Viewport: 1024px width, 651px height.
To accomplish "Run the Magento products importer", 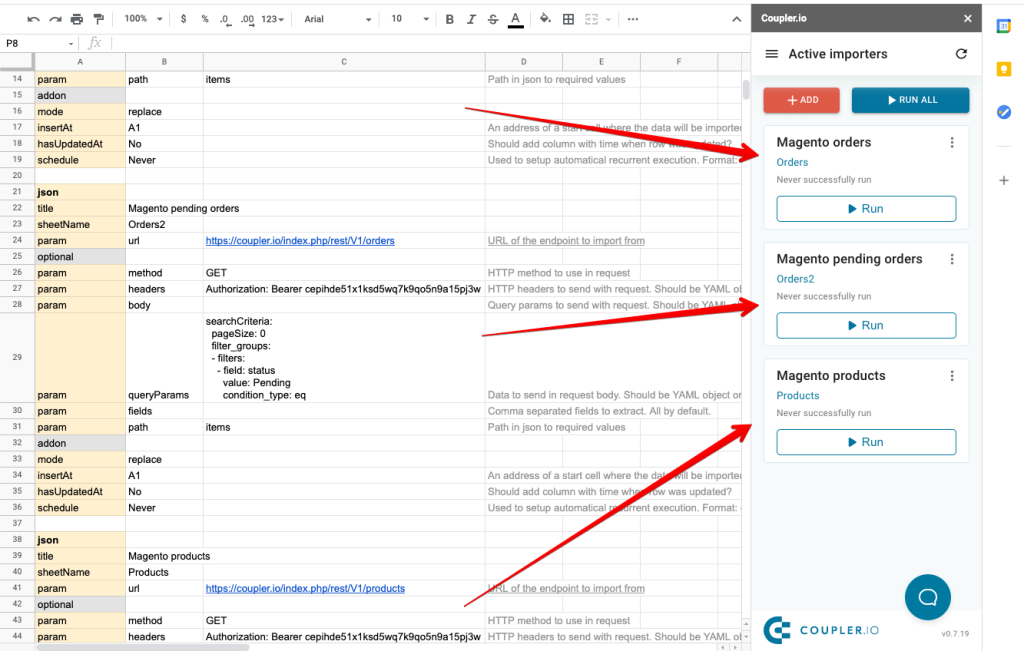I will (866, 442).
